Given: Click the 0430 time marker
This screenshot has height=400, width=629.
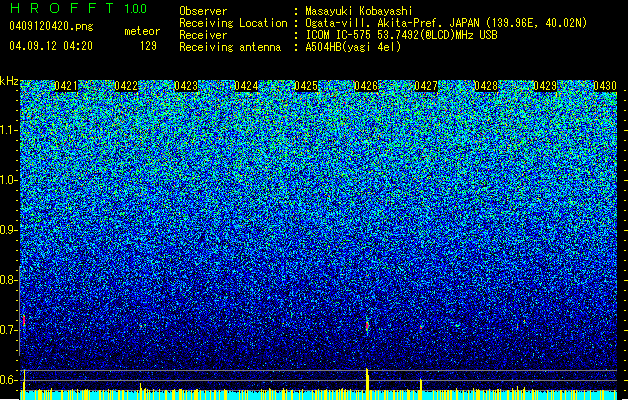Looking at the screenshot, I should click(x=605, y=86).
